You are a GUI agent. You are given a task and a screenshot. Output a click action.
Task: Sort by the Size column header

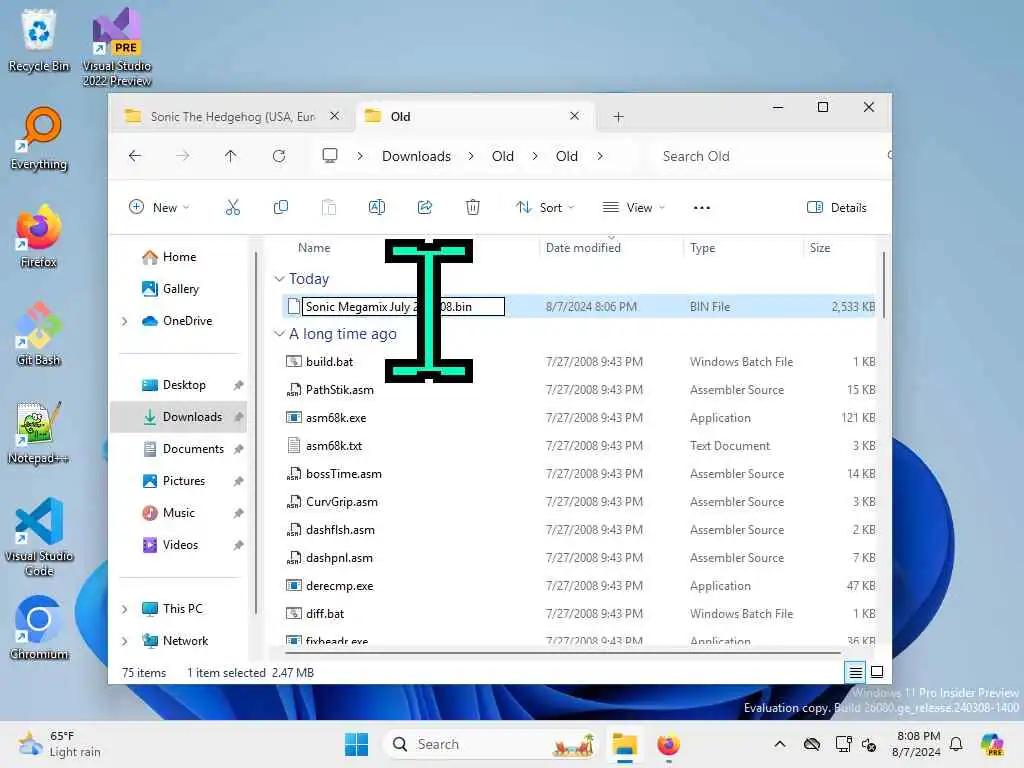coord(820,248)
